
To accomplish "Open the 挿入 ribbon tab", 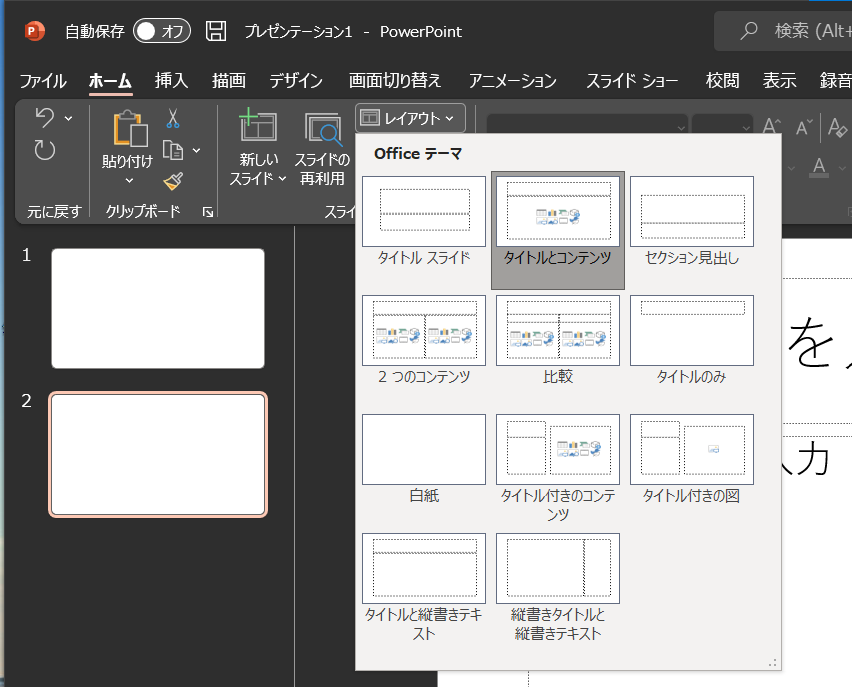I will (x=171, y=80).
